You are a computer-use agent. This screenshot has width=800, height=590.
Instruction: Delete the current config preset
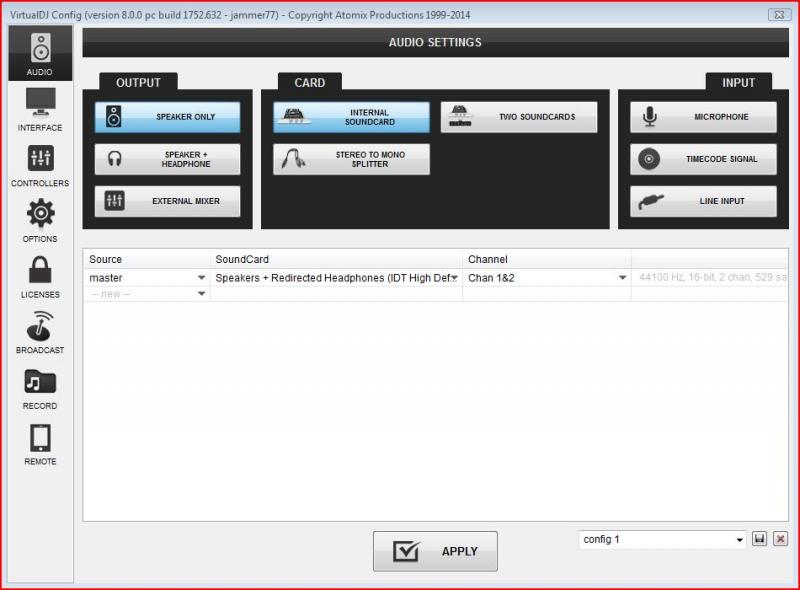coord(780,539)
